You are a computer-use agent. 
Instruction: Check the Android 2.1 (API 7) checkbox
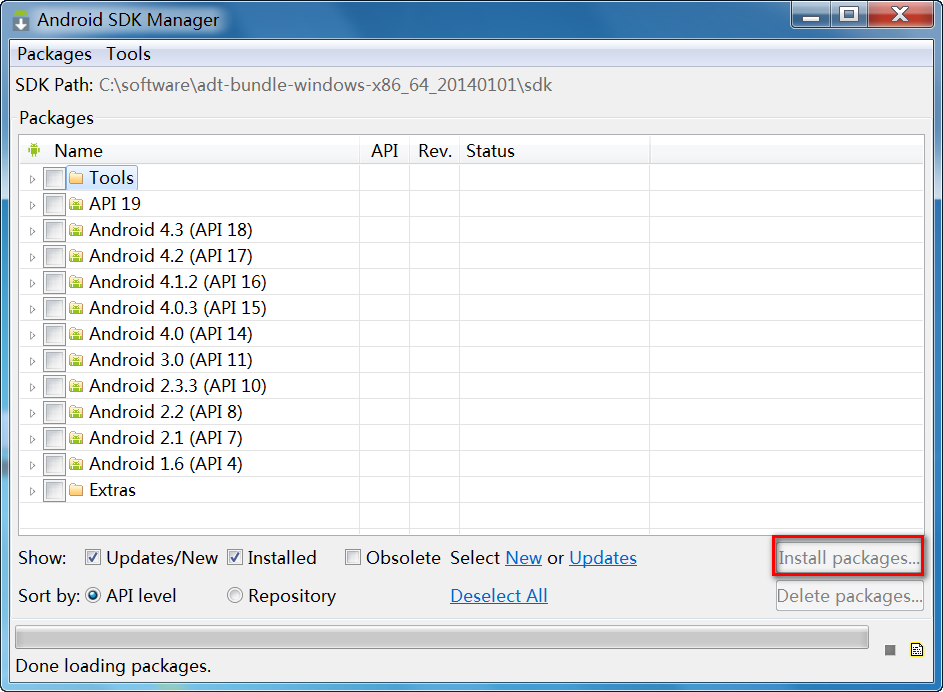54,438
